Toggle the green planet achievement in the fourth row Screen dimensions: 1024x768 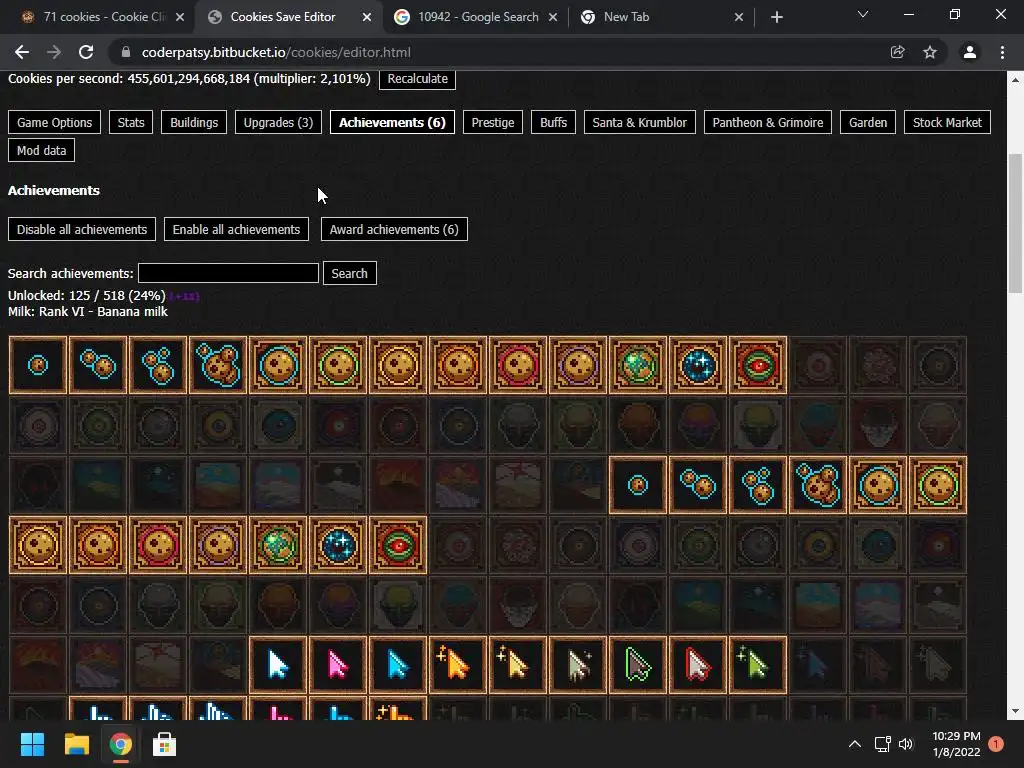click(278, 545)
